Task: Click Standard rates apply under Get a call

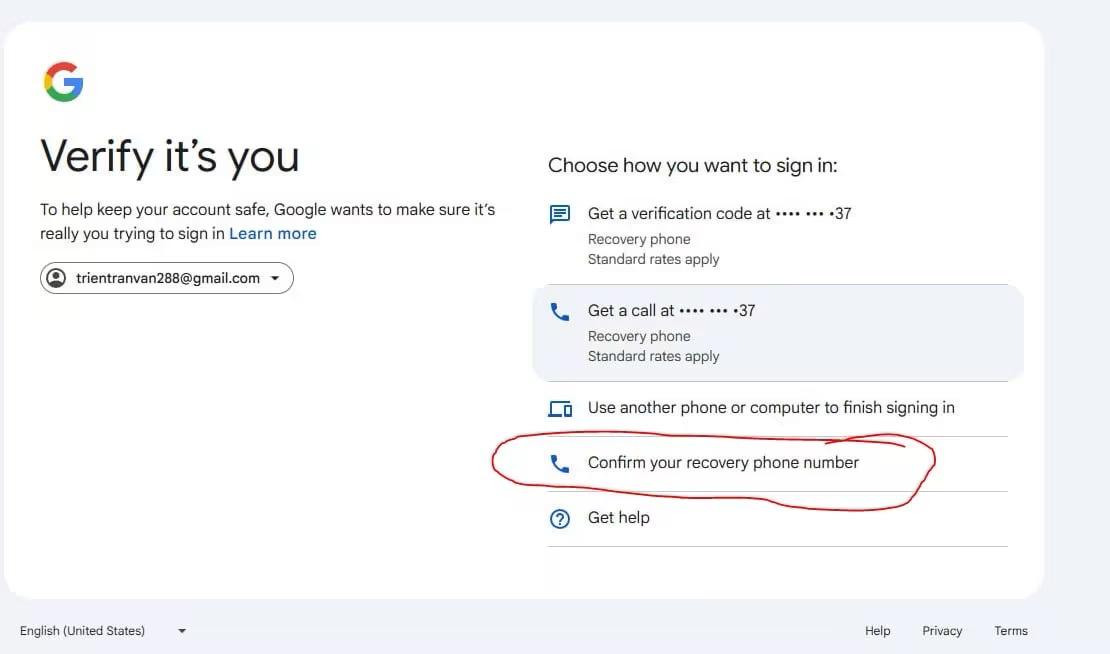Action: click(653, 356)
